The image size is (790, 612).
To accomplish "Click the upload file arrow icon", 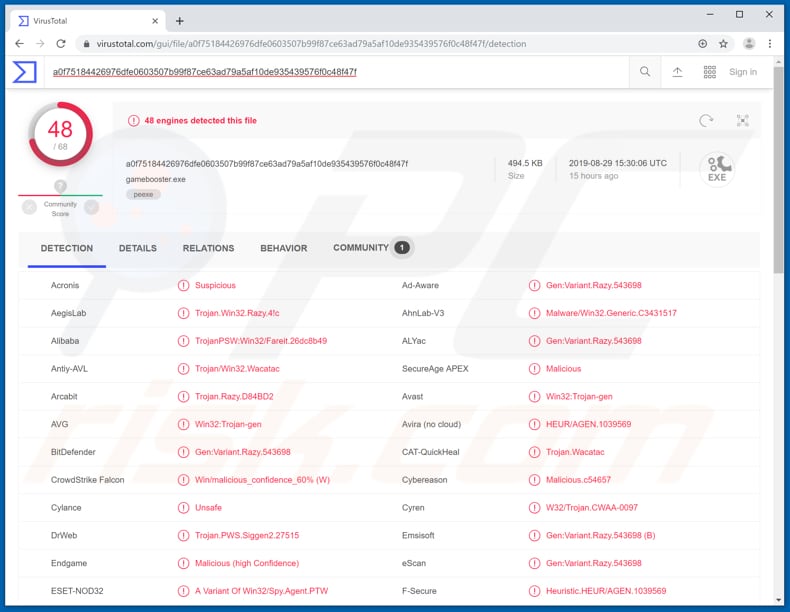I will point(677,72).
